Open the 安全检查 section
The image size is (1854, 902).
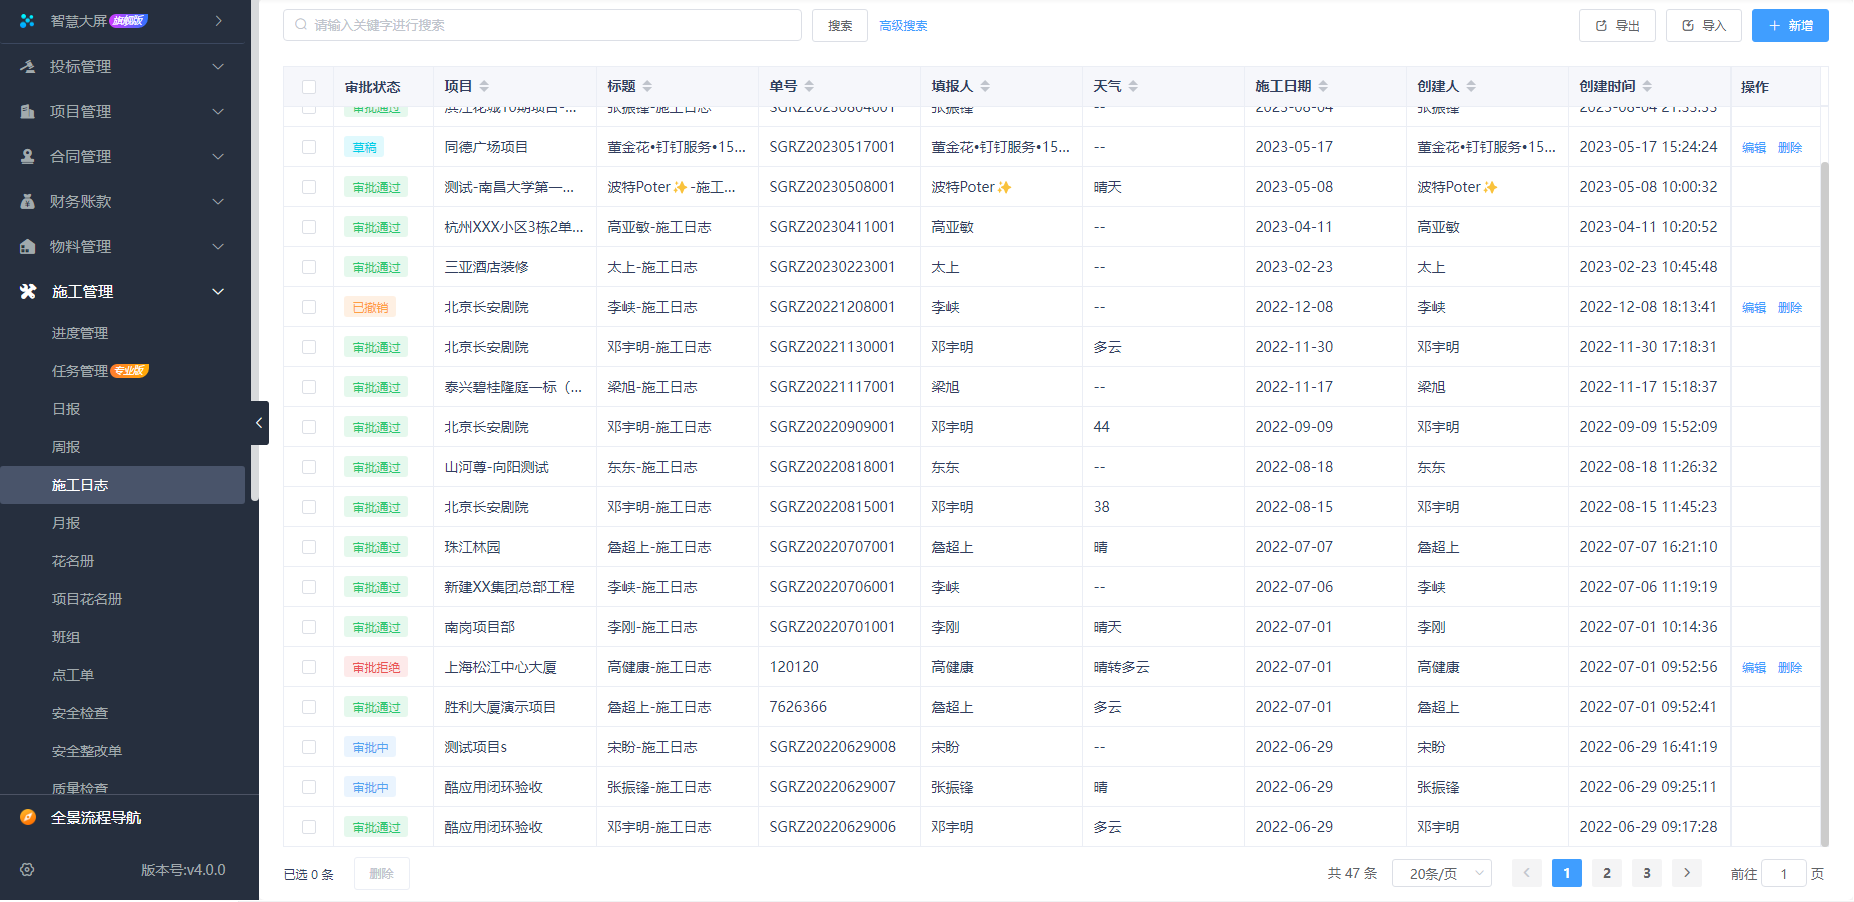[80, 713]
